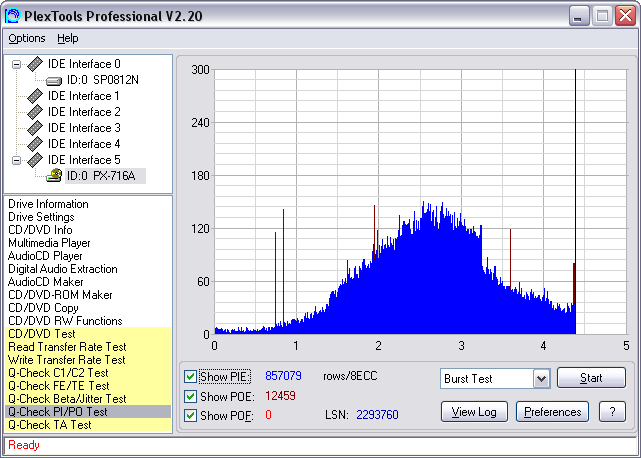This screenshot has height=458, width=641.
Task: Minimize the PlexTools window
Action: (579, 16)
